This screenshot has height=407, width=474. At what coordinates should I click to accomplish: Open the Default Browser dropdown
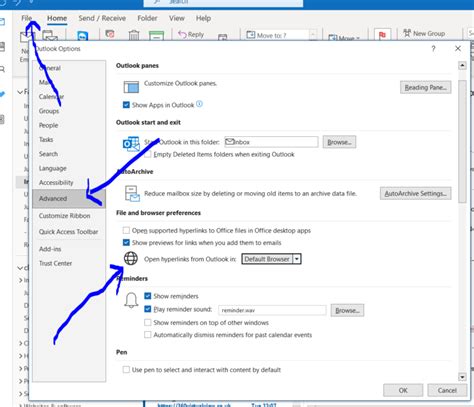tap(271, 259)
